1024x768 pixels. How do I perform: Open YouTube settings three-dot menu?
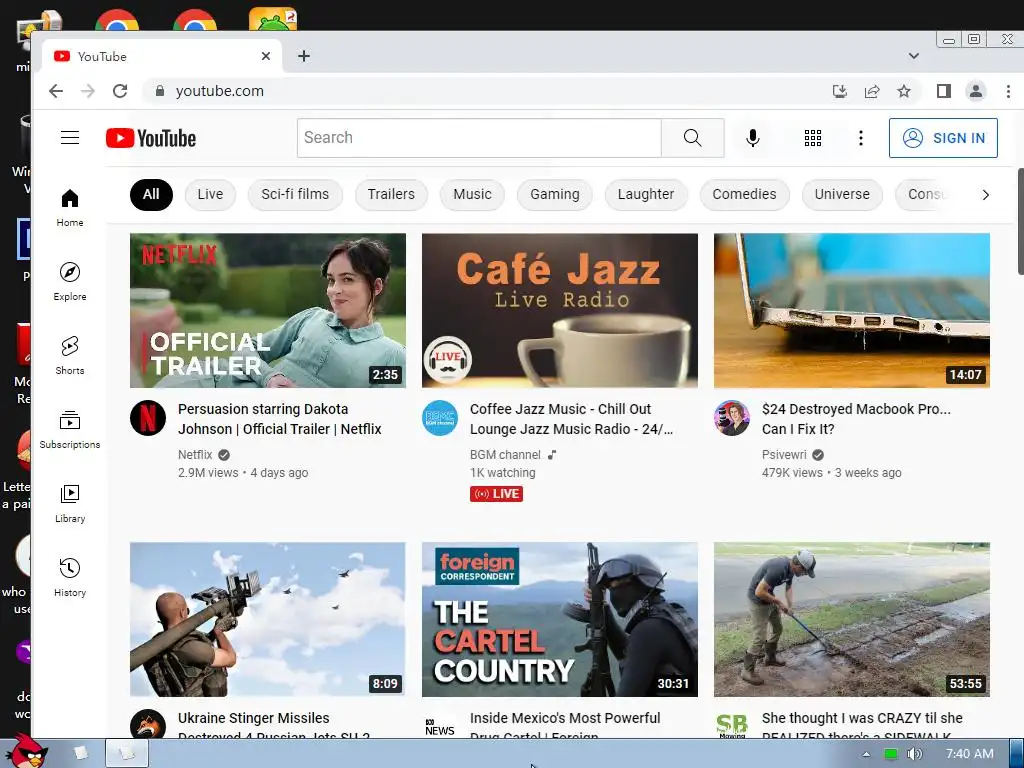[861, 138]
